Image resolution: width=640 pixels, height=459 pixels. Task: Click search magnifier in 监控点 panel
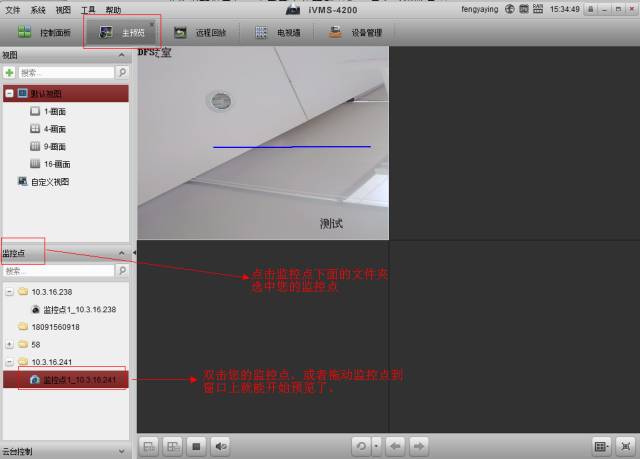click(x=122, y=271)
